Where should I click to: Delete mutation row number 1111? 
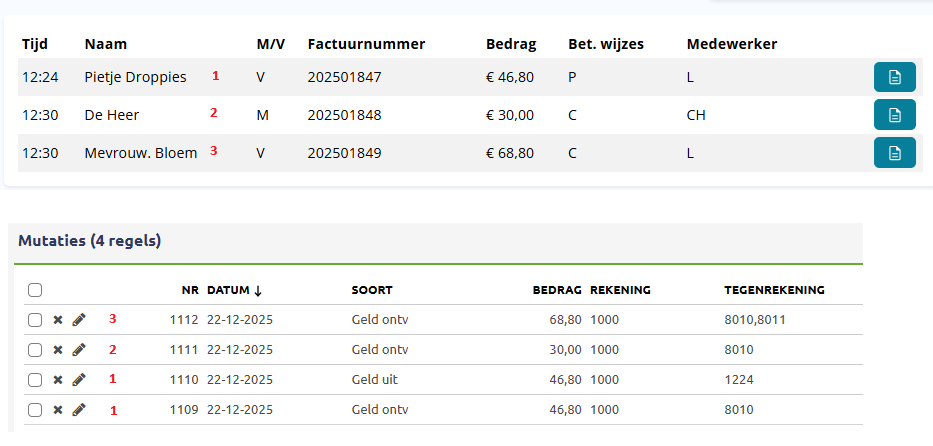point(57,350)
